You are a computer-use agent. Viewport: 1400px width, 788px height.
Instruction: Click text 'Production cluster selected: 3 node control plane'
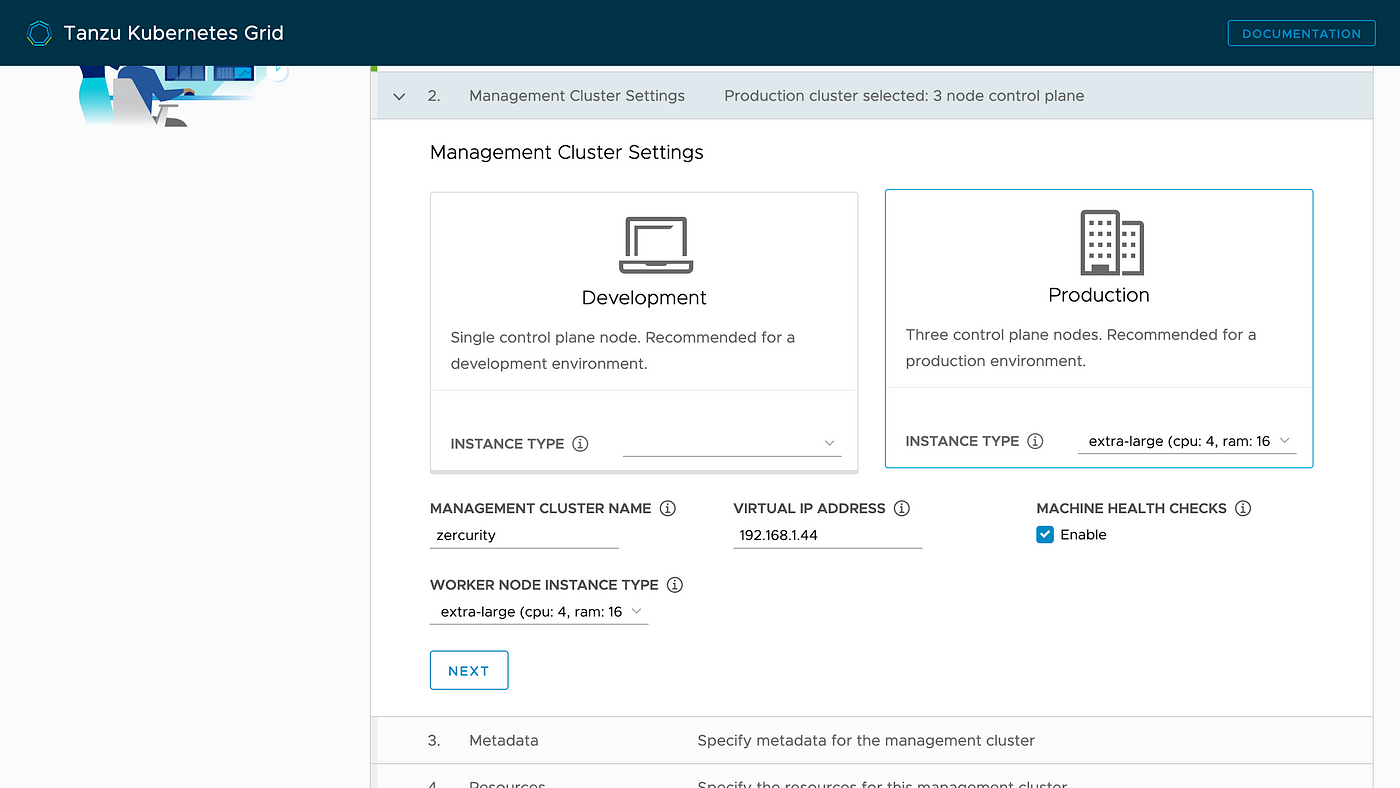904,96
